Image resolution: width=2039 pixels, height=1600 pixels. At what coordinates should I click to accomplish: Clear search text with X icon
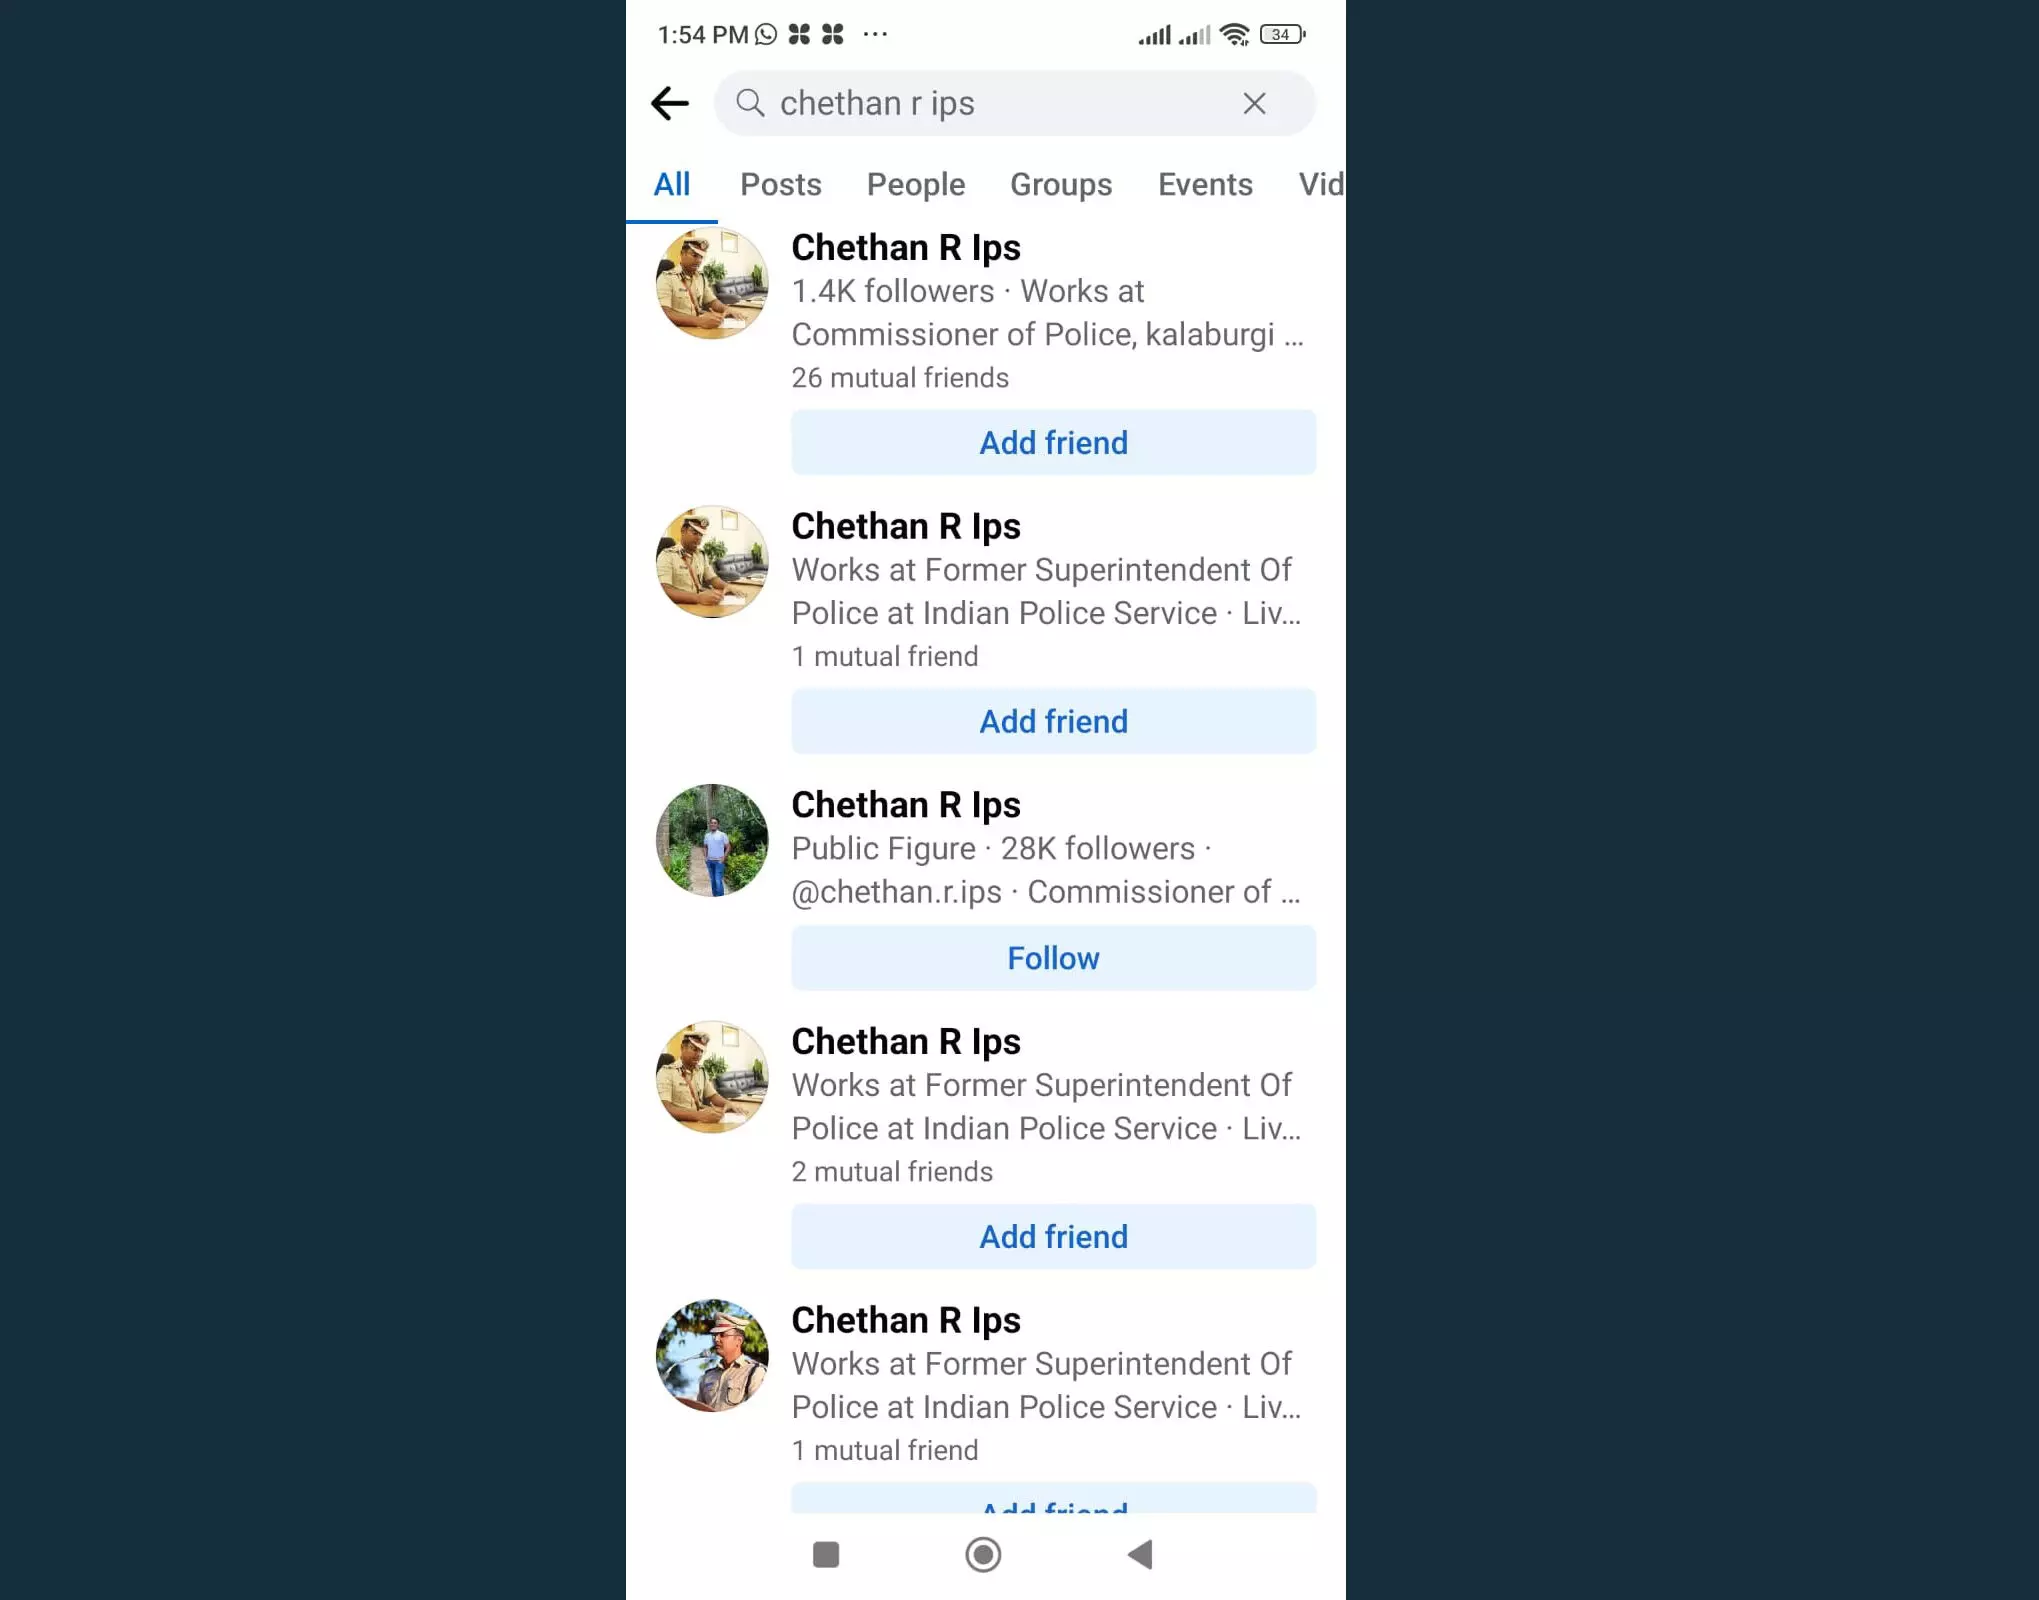[1254, 103]
